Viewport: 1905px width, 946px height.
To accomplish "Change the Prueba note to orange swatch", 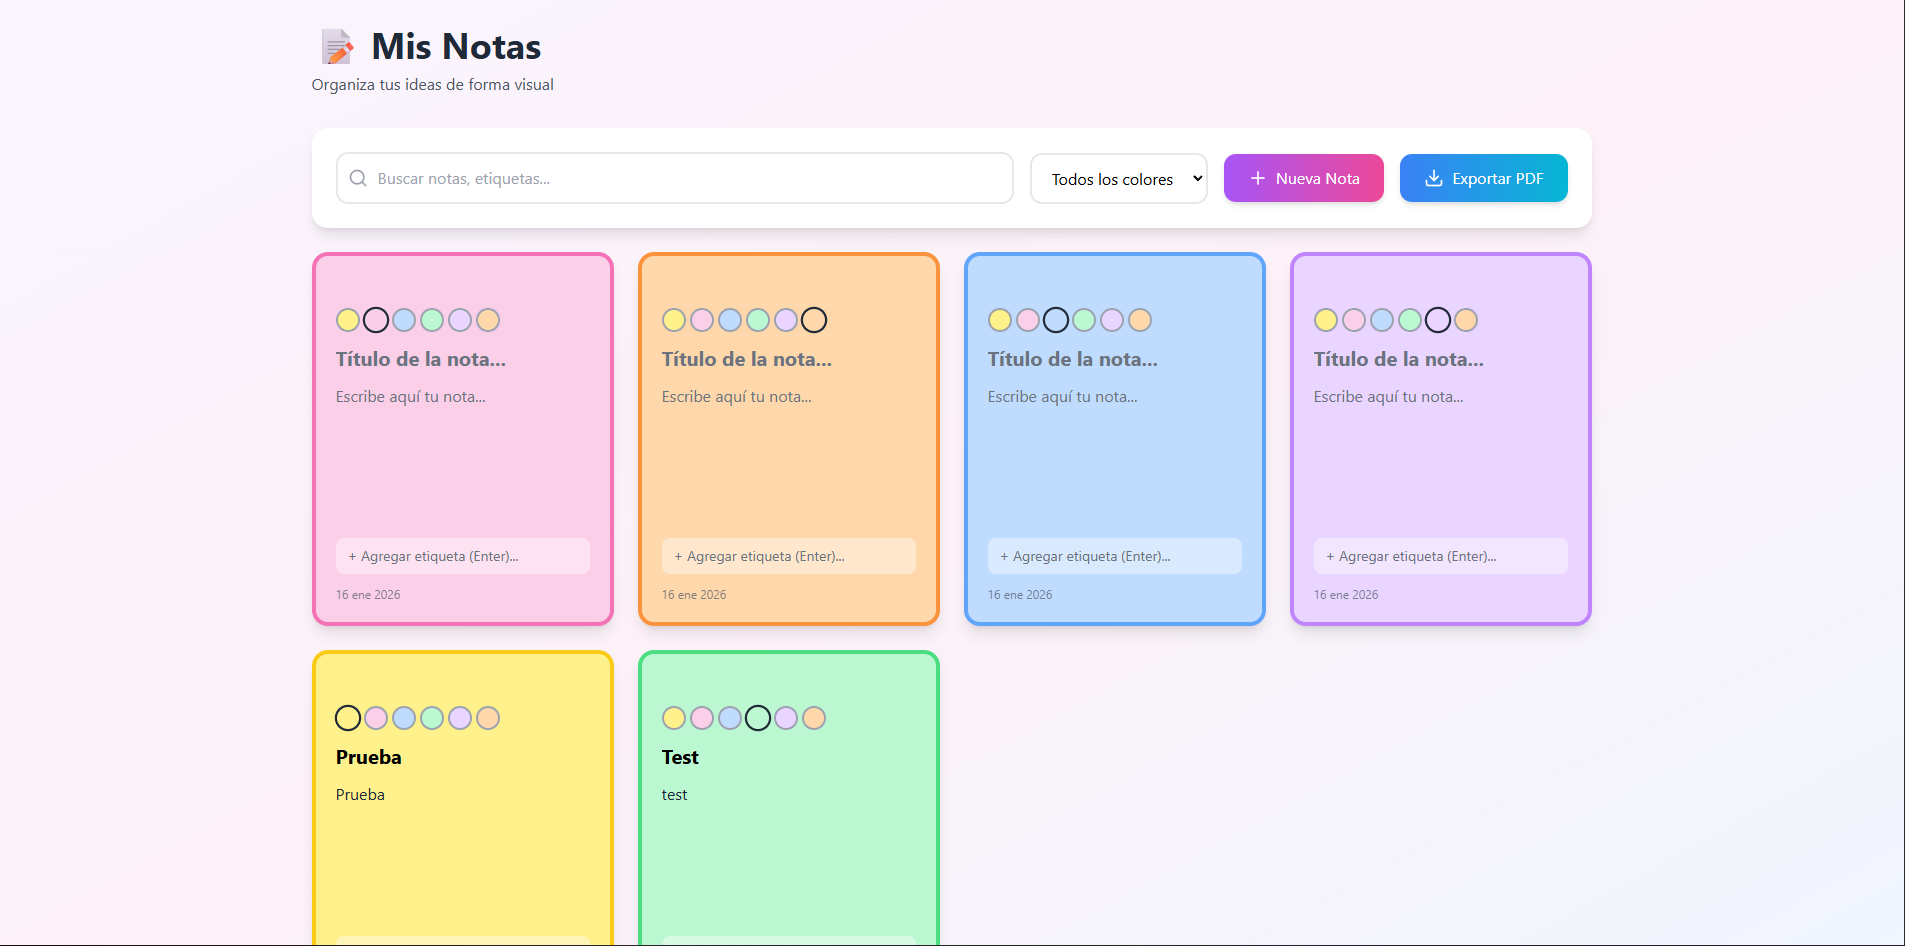I will click(x=488, y=718).
